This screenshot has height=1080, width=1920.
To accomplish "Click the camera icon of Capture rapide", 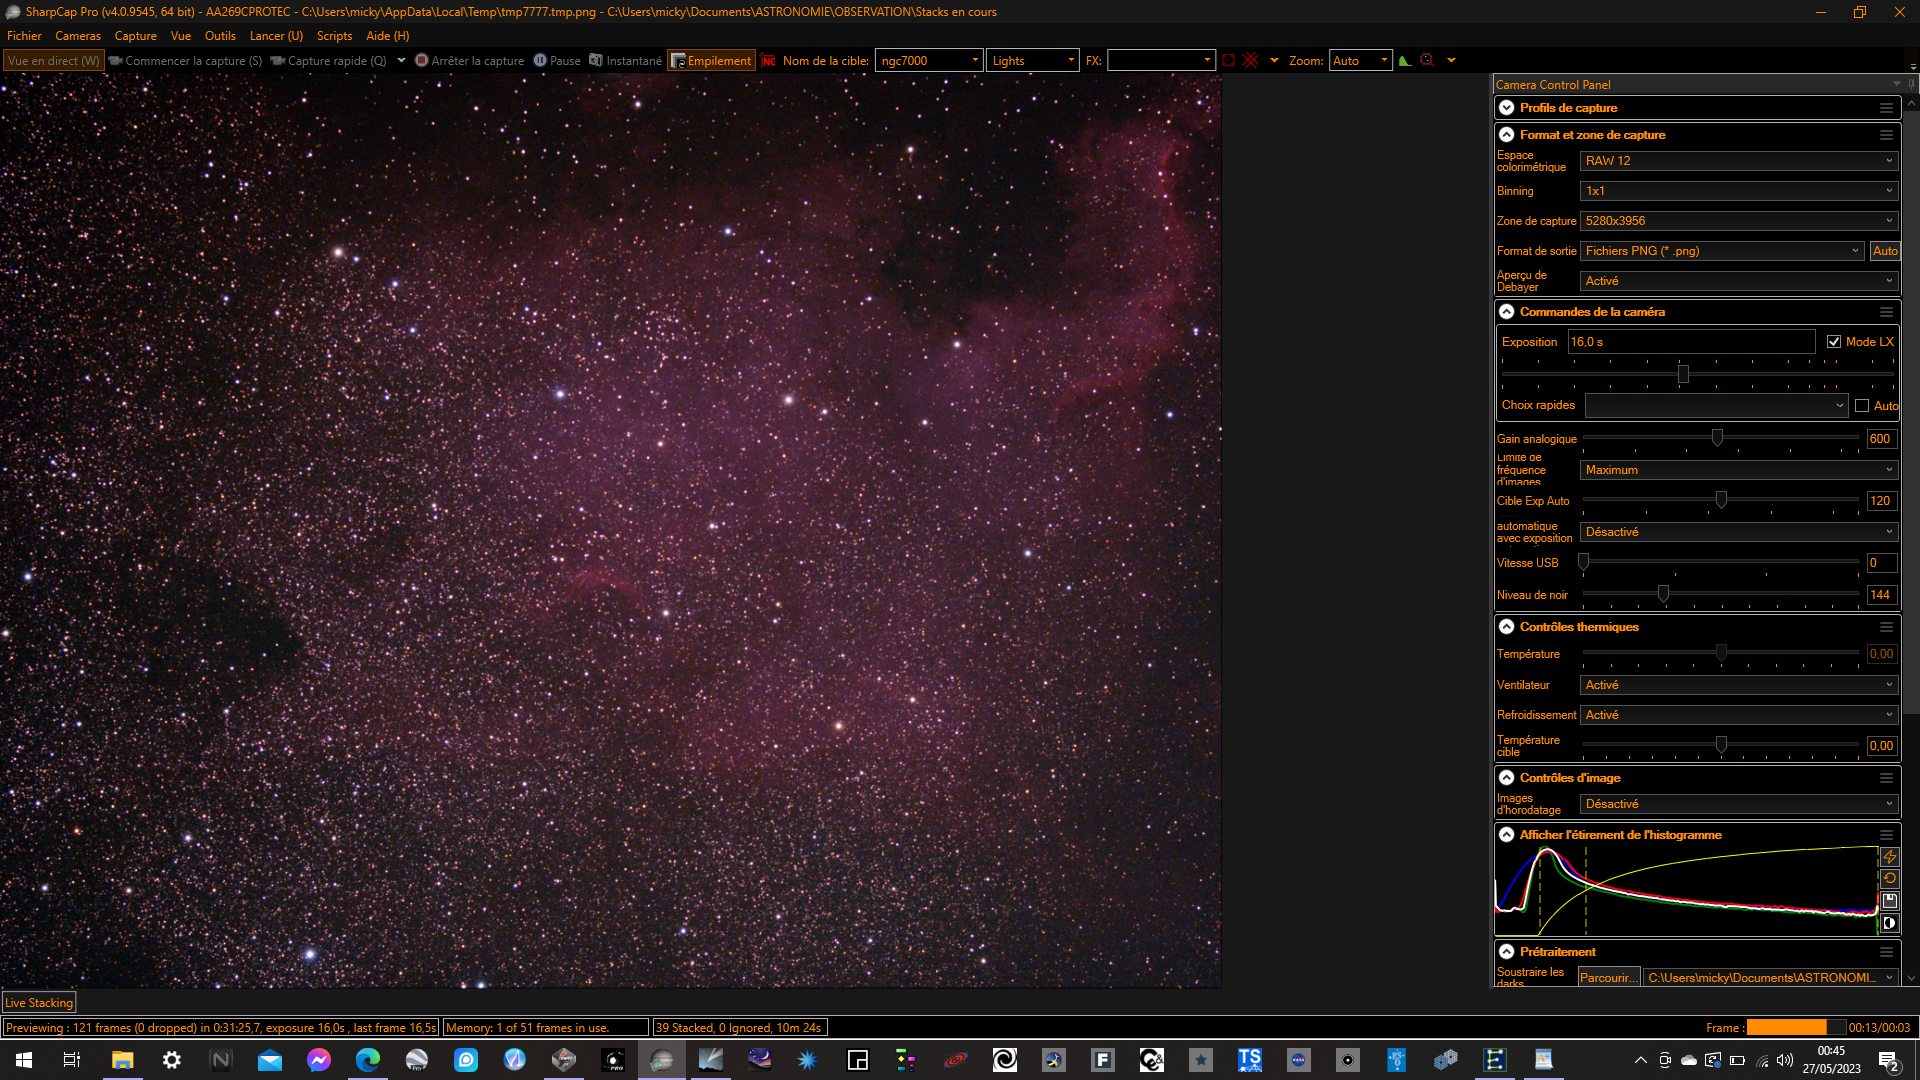I will click(278, 61).
